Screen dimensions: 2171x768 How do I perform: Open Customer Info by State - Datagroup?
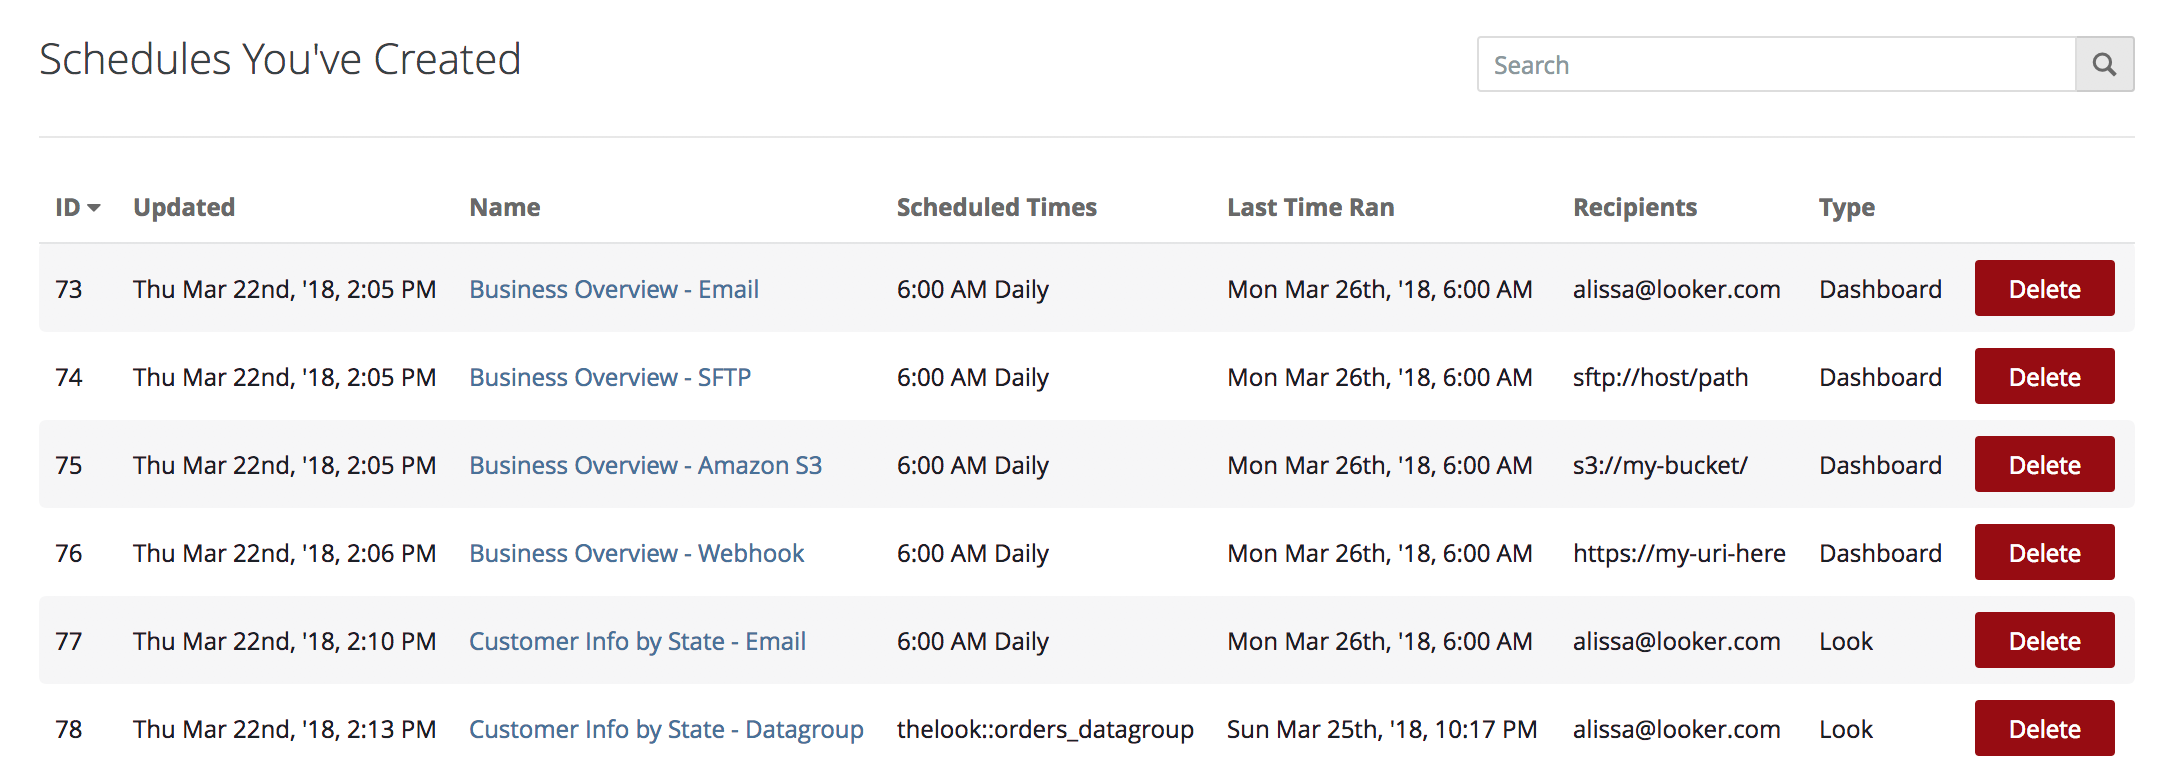[666, 729]
